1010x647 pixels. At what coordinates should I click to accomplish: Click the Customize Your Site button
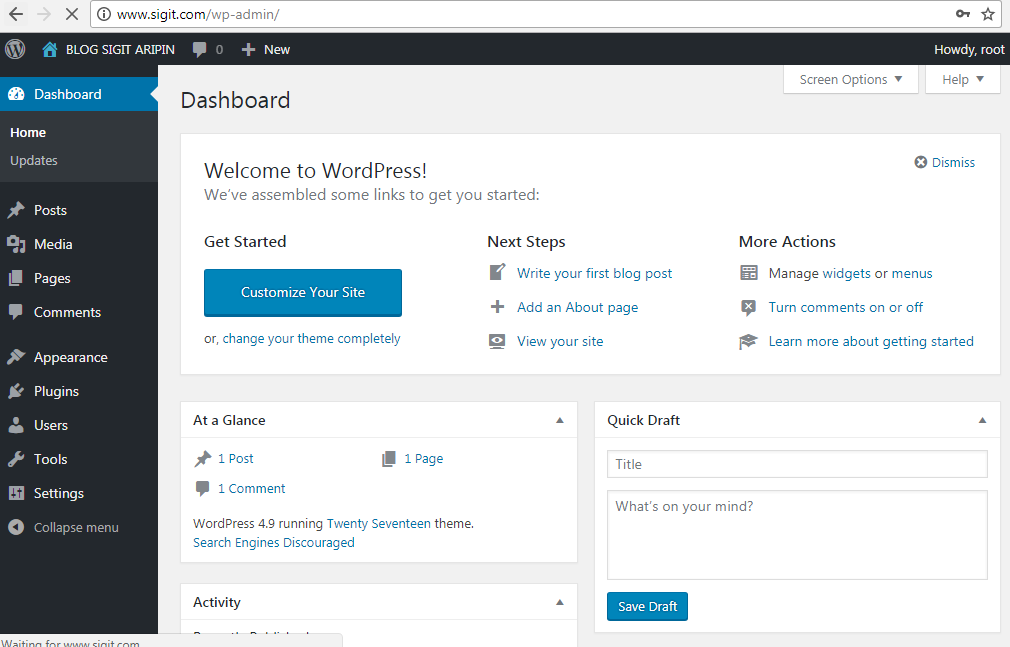coord(303,293)
